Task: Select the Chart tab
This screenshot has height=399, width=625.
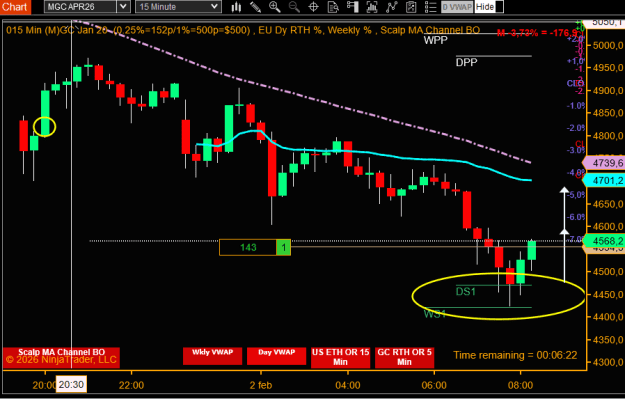Action: click(x=15, y=7)
